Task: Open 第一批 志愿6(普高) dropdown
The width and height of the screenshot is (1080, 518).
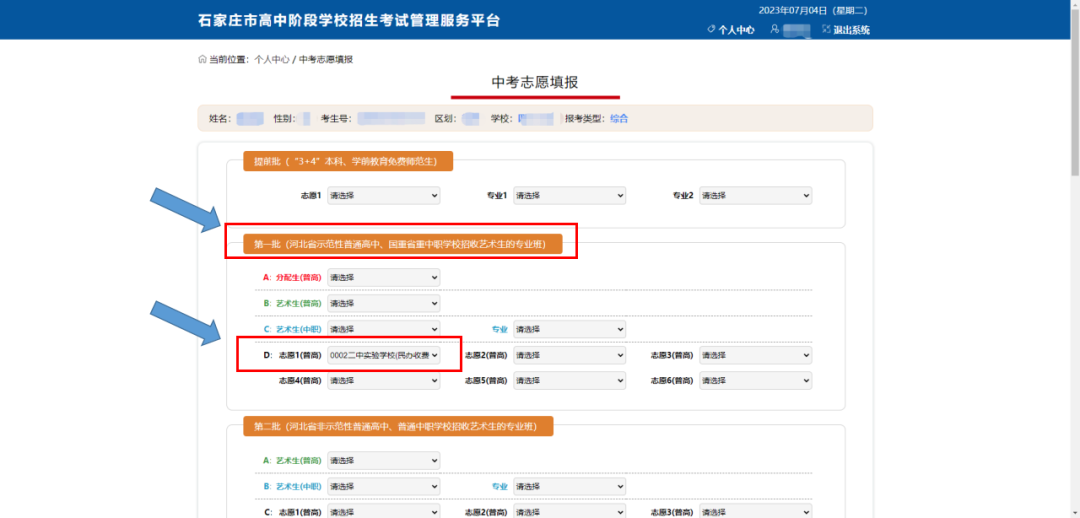Action: [755, 381]
